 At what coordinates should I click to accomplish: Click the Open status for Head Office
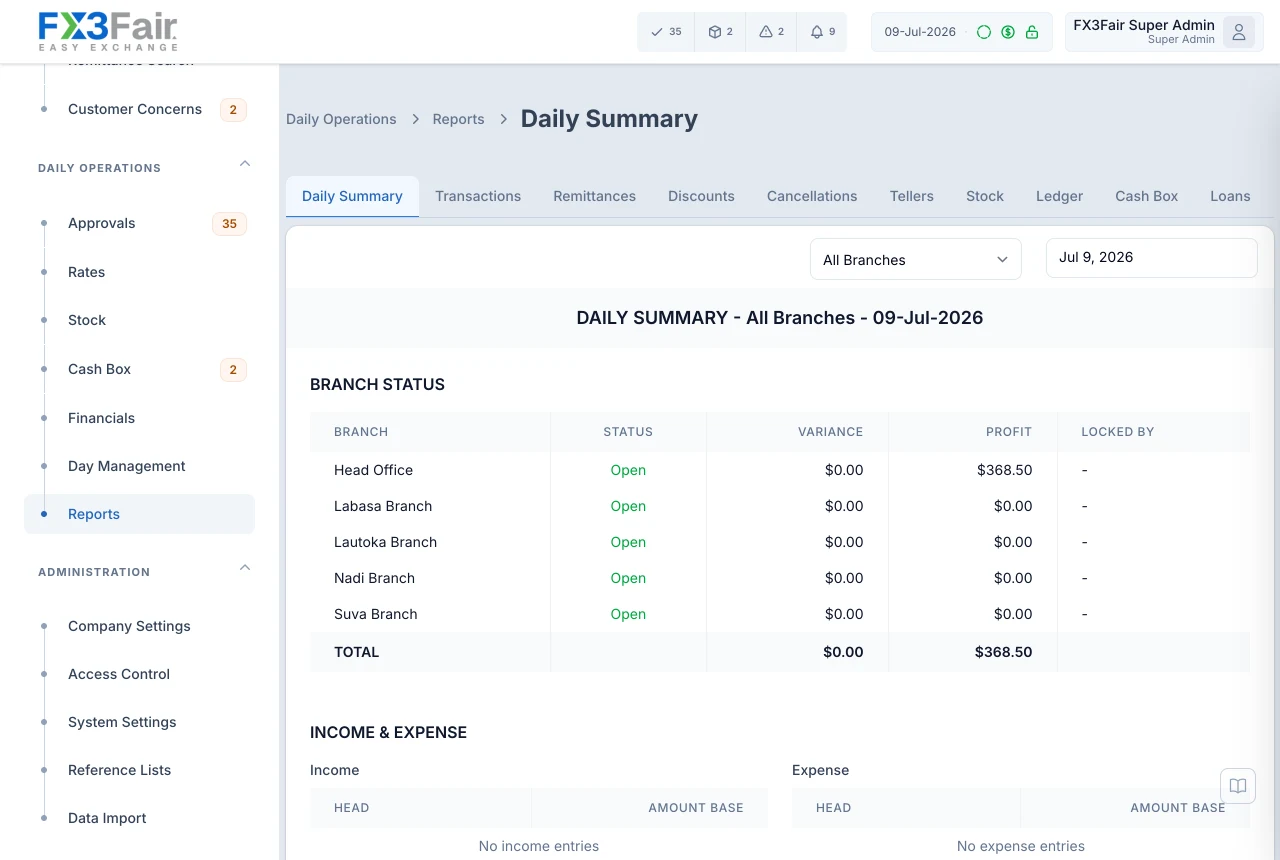click(x=628, y=470)
